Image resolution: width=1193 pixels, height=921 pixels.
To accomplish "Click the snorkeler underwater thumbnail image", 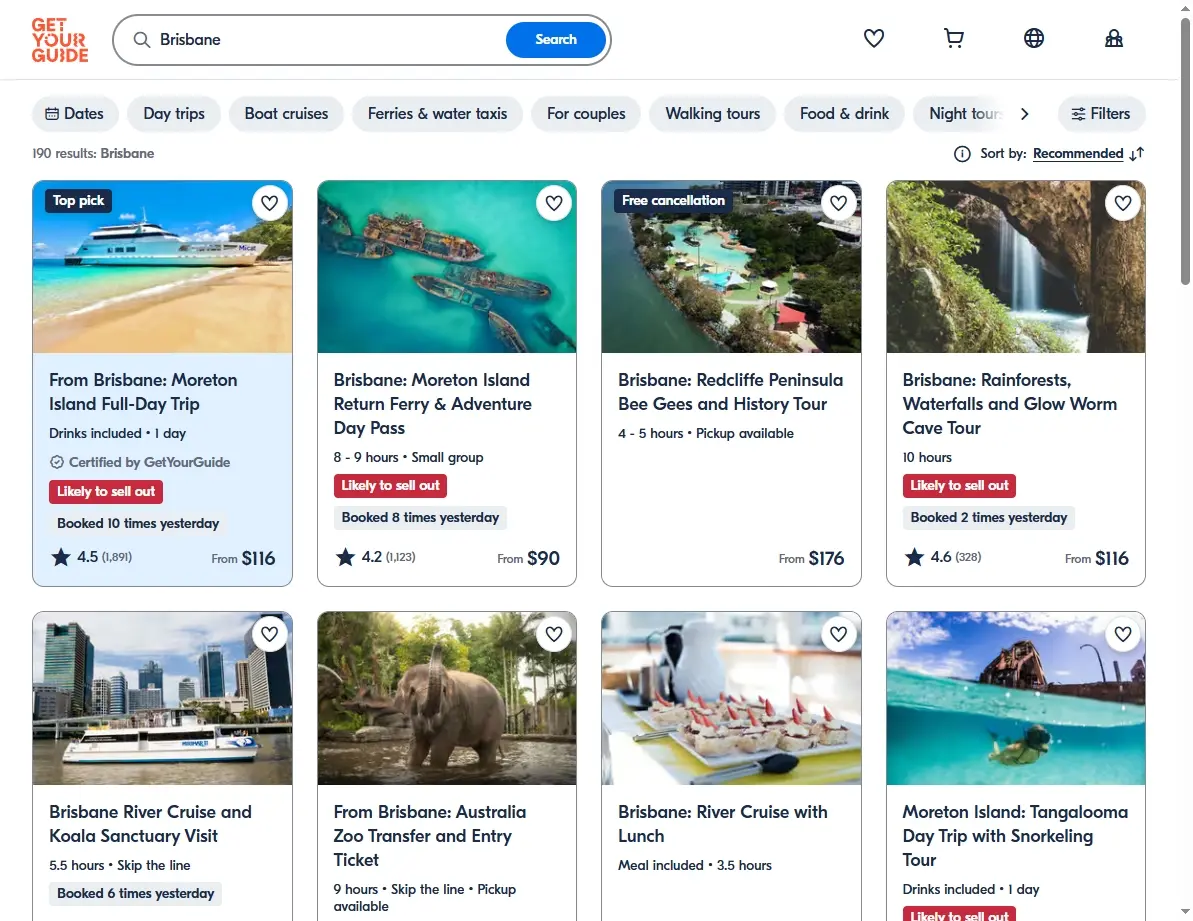I will (x=1016, y=698).
